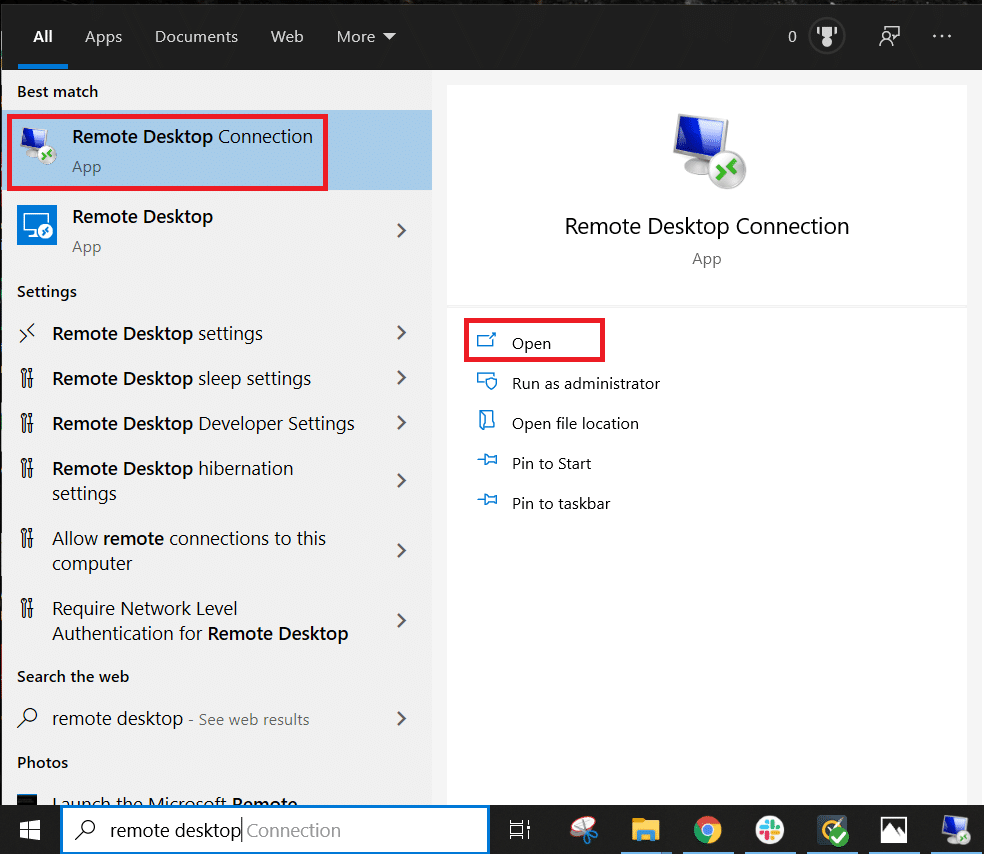Expand the Remote Desktop settings result chevron
Screen dimensions: 984x854
click(x=401, y=333)
